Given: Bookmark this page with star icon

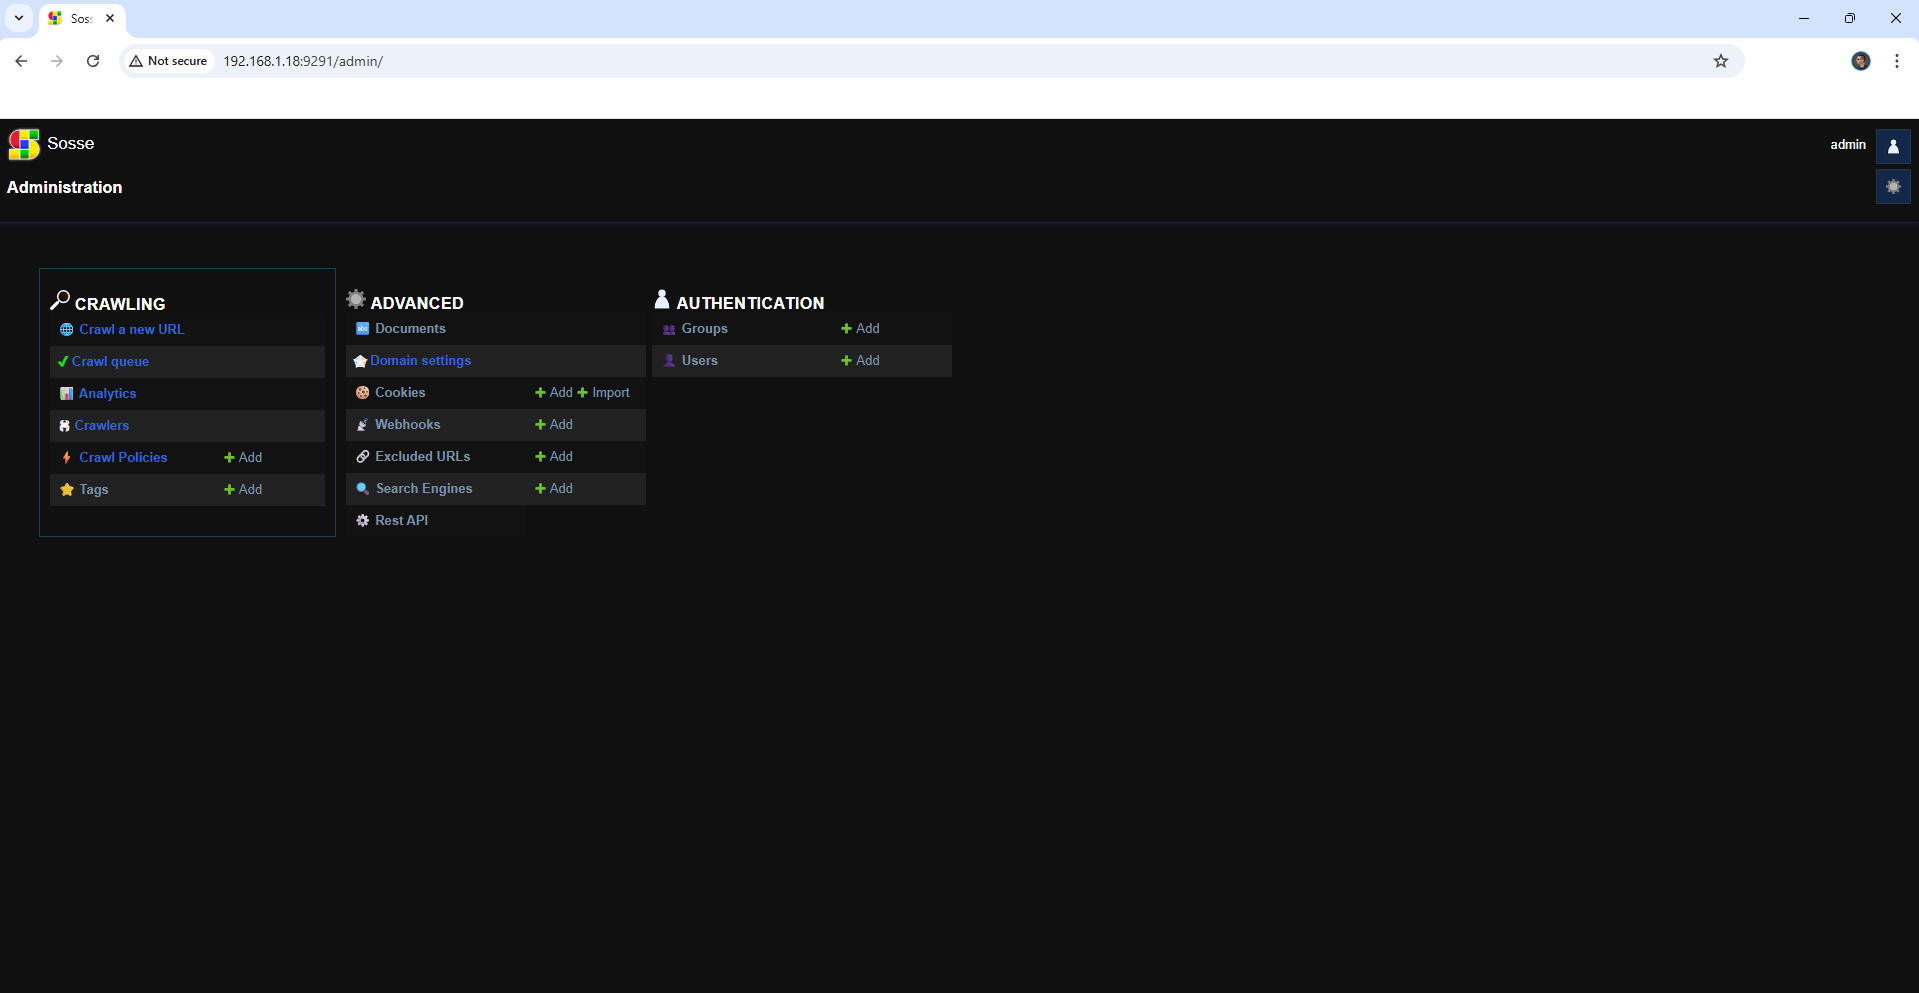Looking at the screenshot, I should [1720, 61].
